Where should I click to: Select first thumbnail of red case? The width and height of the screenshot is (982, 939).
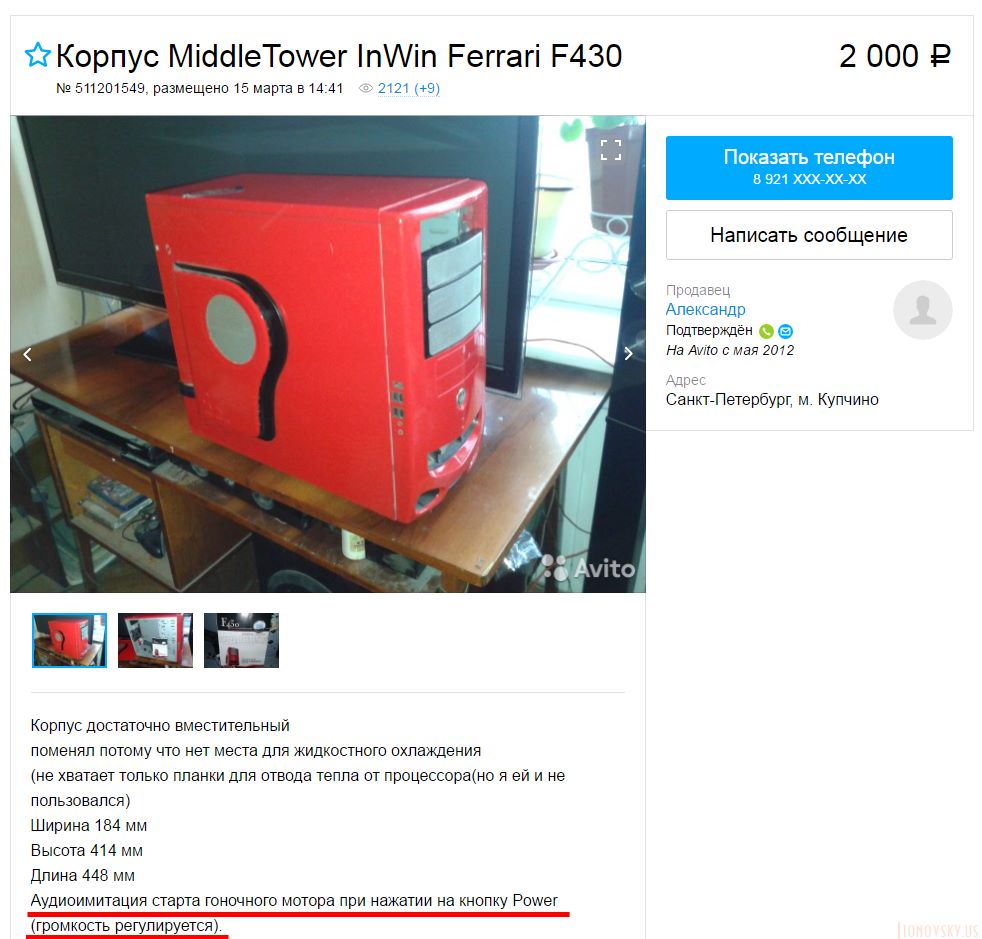[x=70, y=640]
